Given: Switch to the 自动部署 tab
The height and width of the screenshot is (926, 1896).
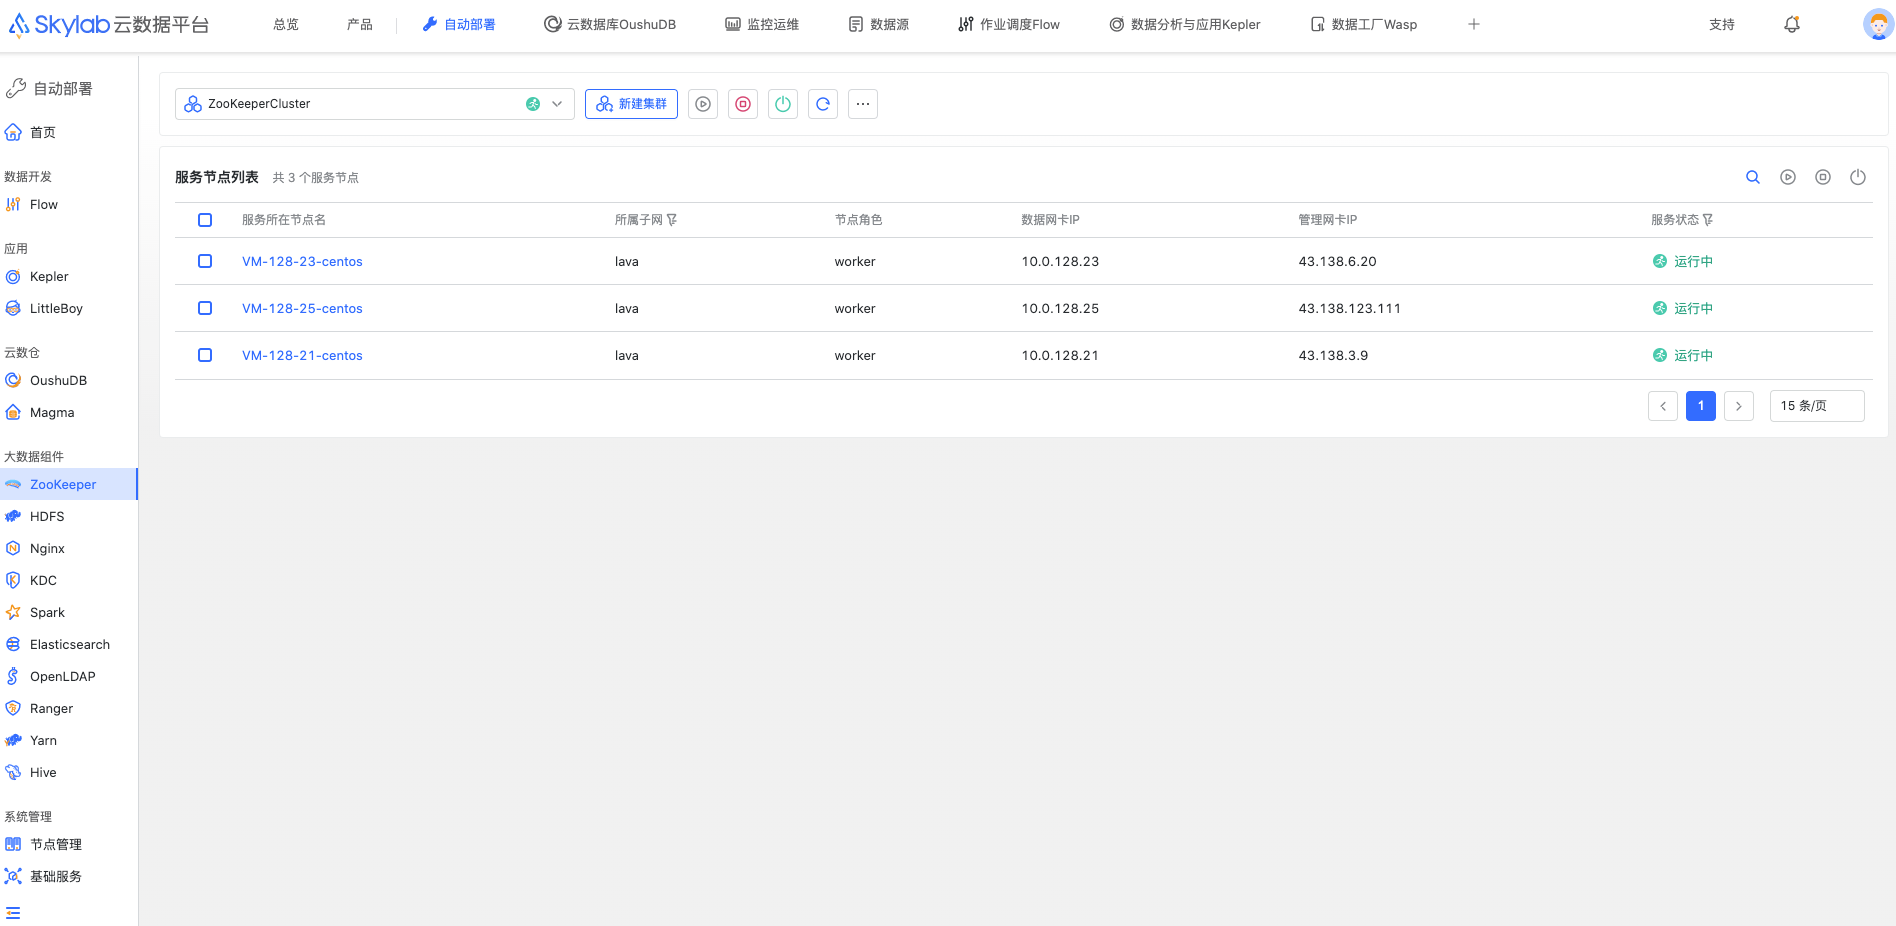Looking at the screenshot, I should coord(459,24).
